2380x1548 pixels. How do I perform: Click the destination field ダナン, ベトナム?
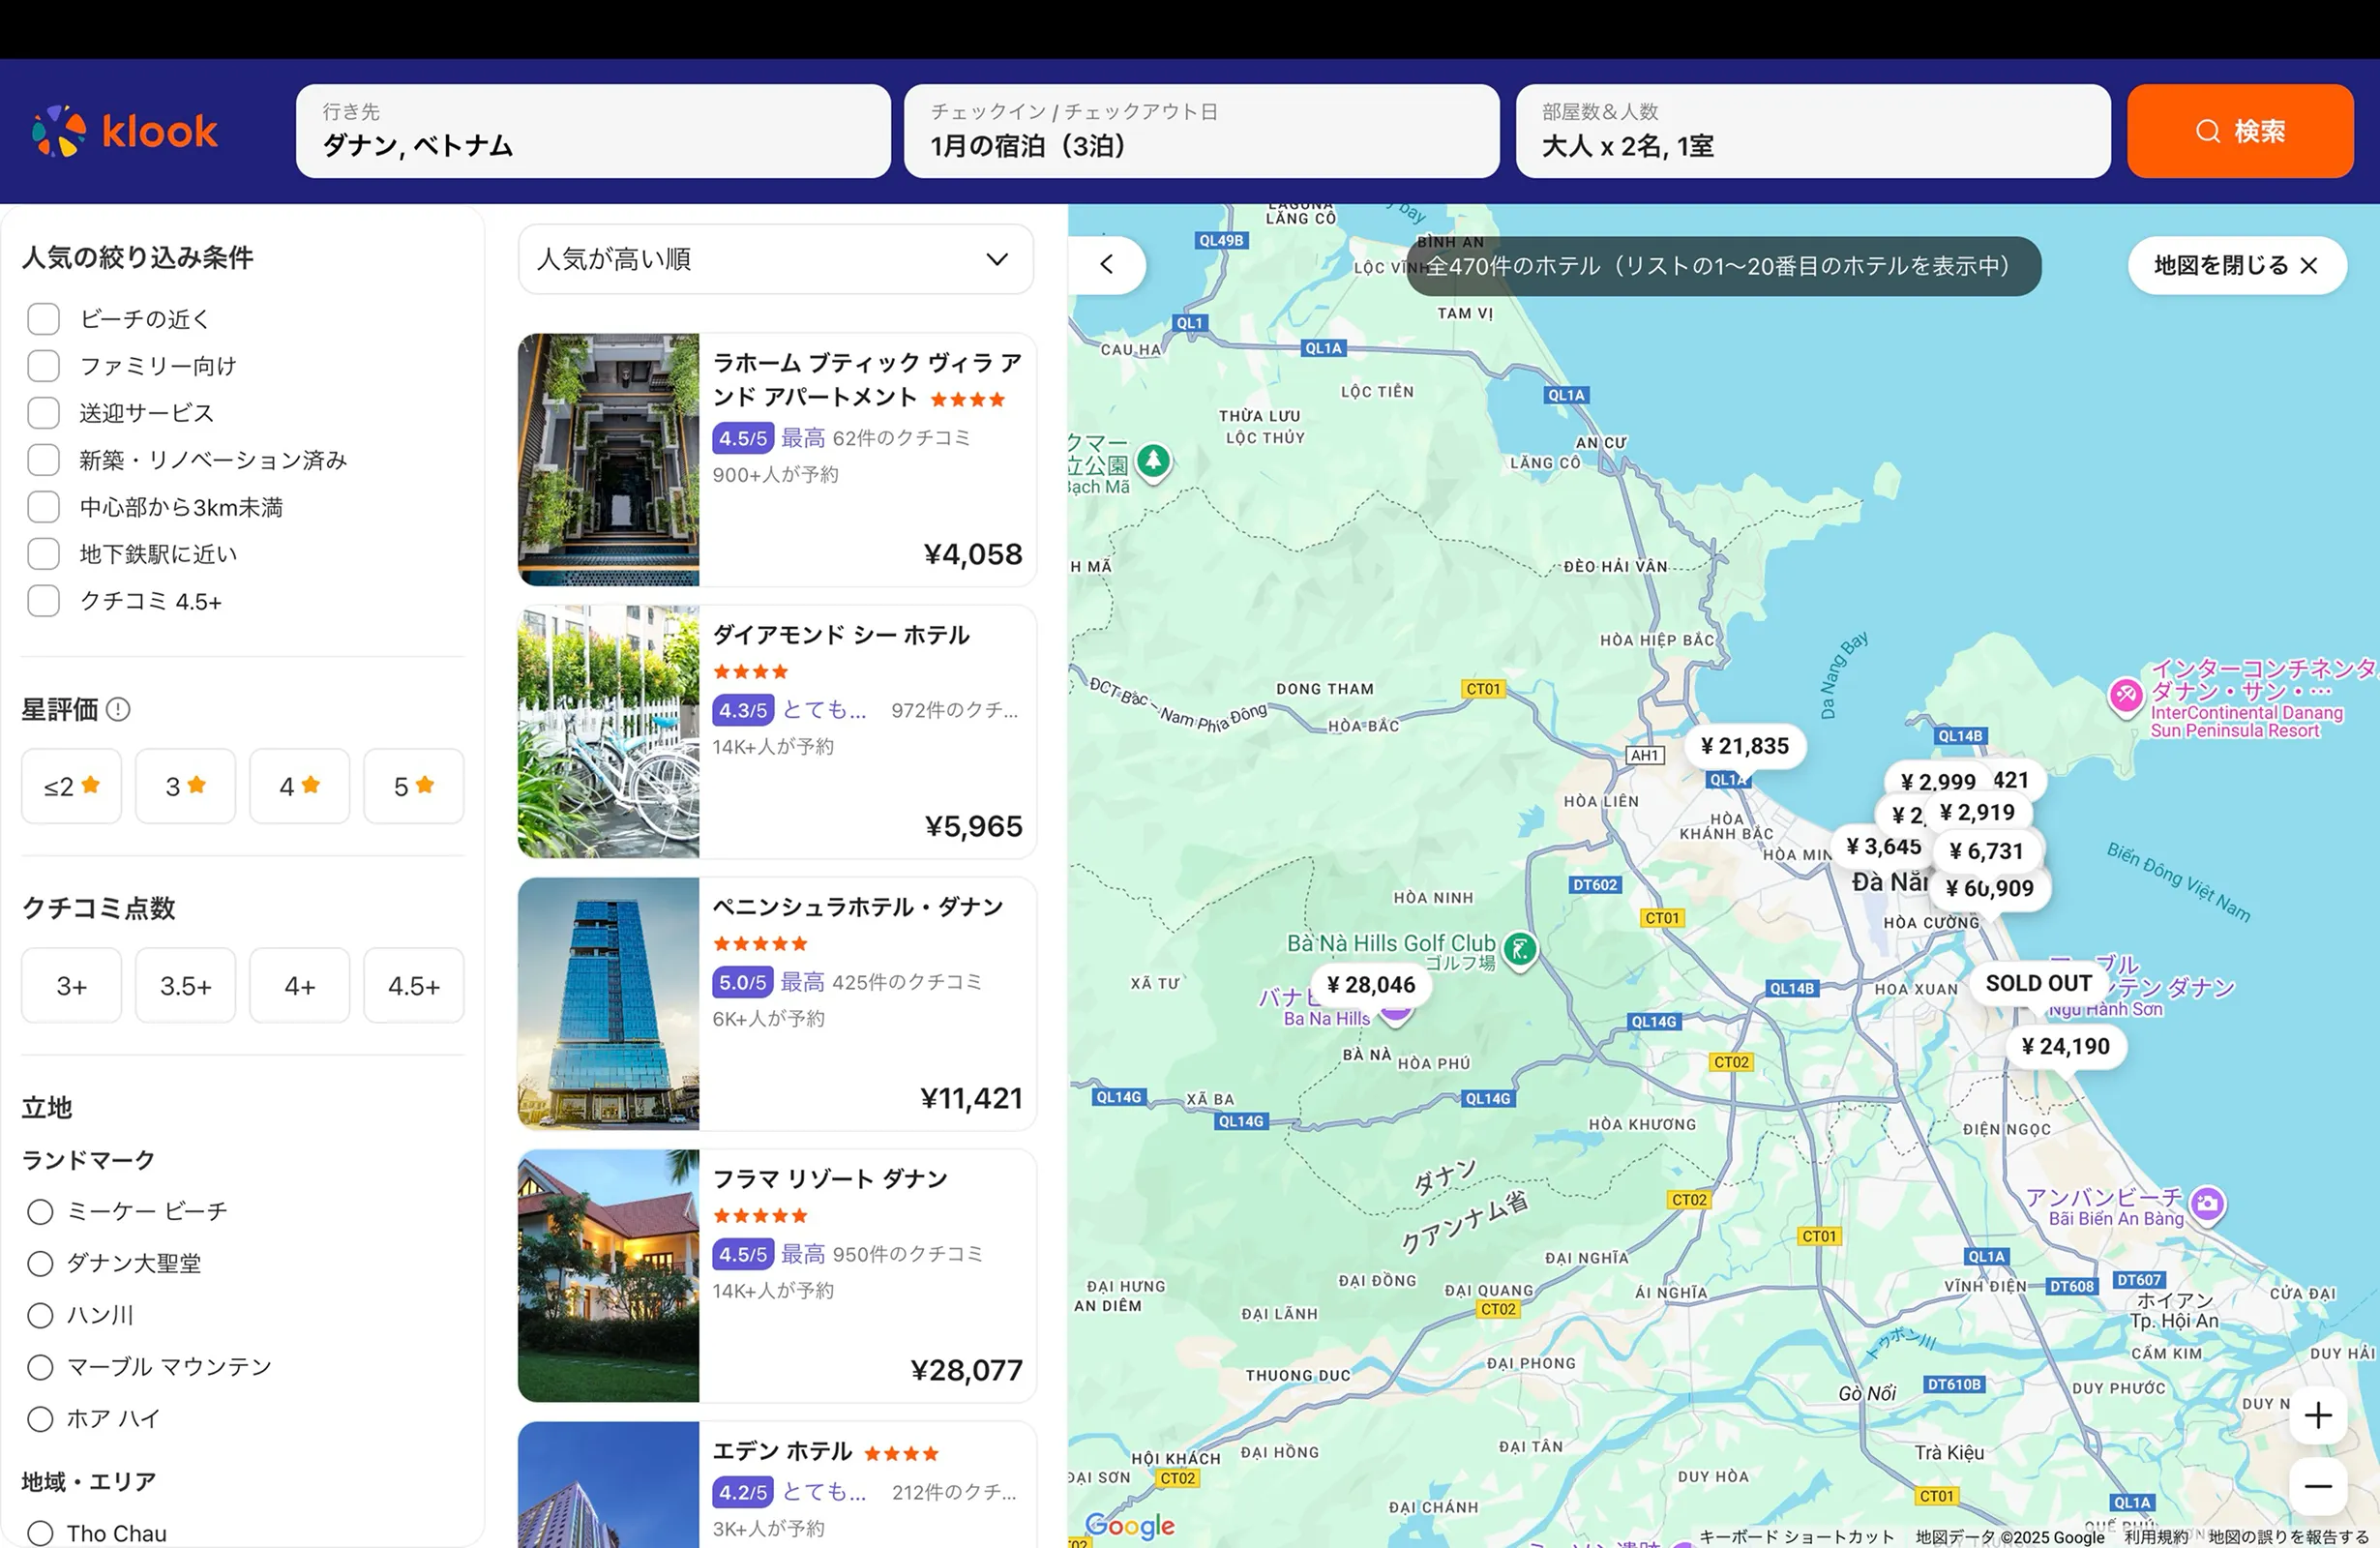coord(593,131)
